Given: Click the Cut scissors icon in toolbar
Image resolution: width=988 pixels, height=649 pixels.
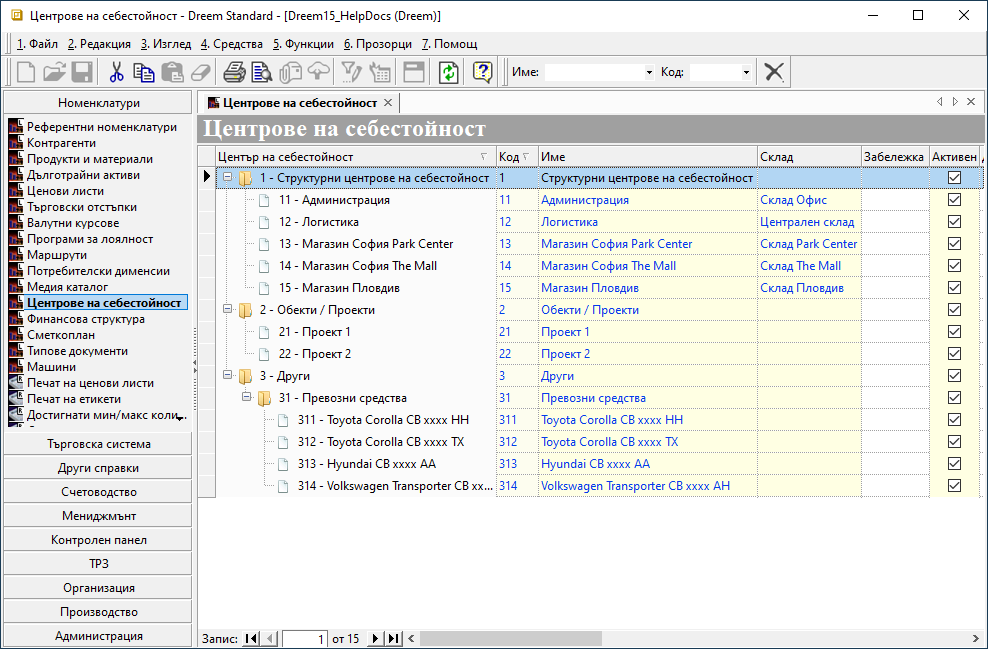Looking at the screenshot, I should pos(116,72).
